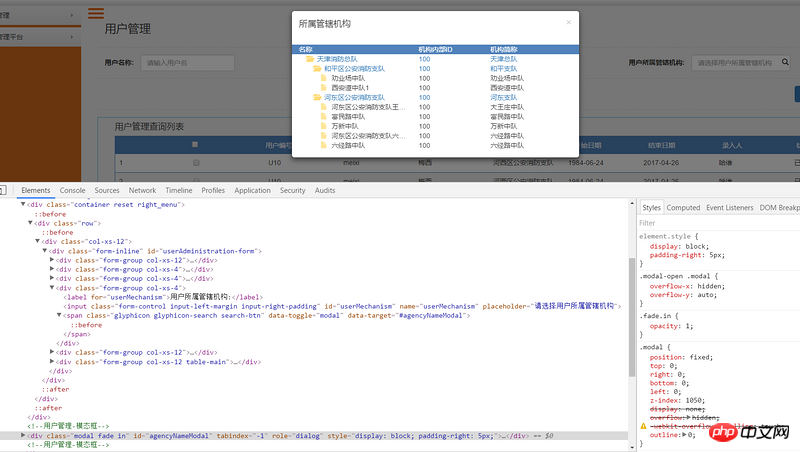Click the position: fixed style value
This screenshot has width=800, height=452.
click(x=699, y=357)
